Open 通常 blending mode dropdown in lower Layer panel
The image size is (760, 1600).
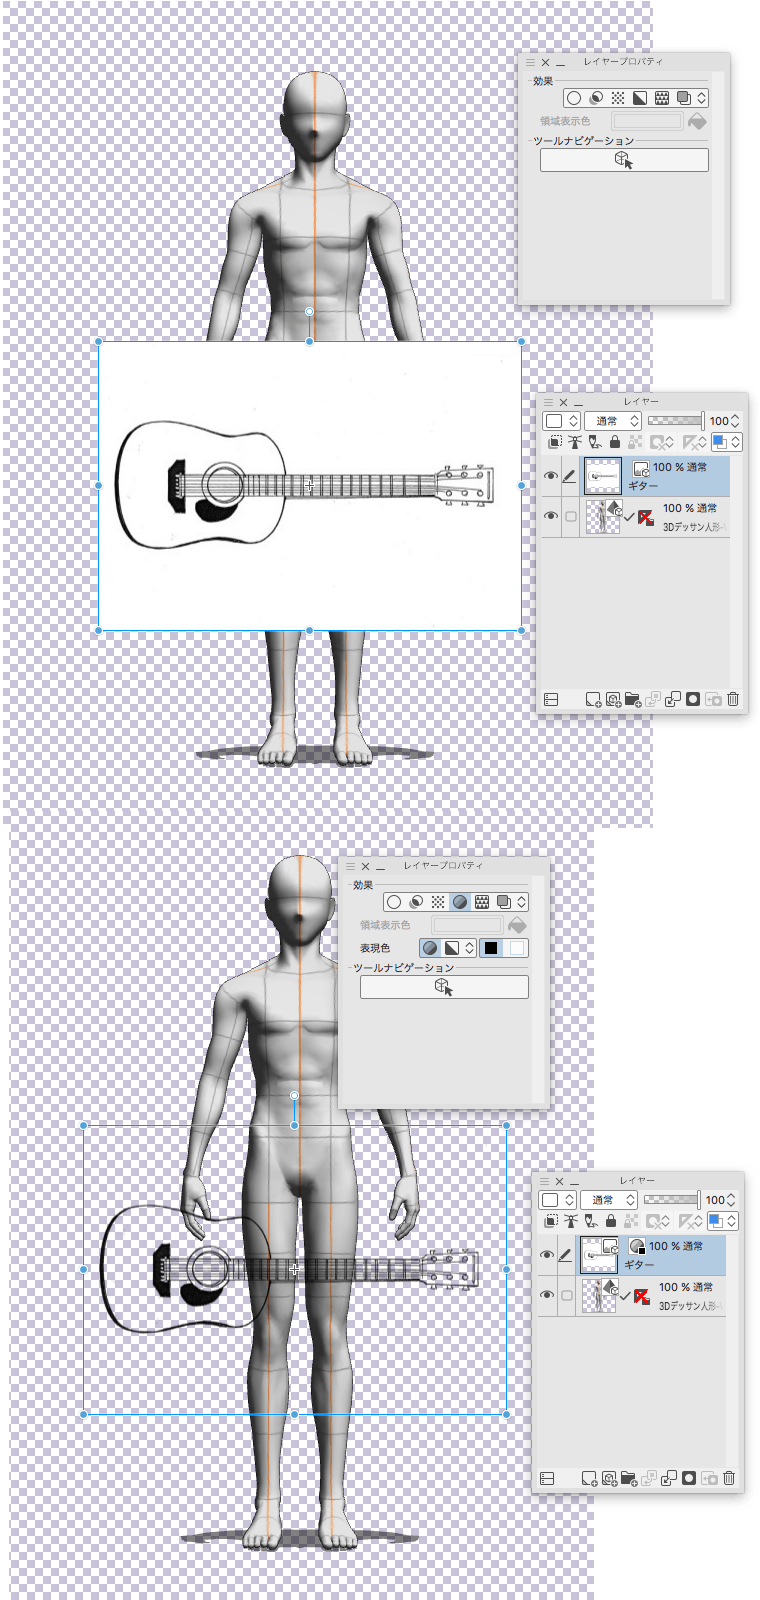click(608, 1200)
